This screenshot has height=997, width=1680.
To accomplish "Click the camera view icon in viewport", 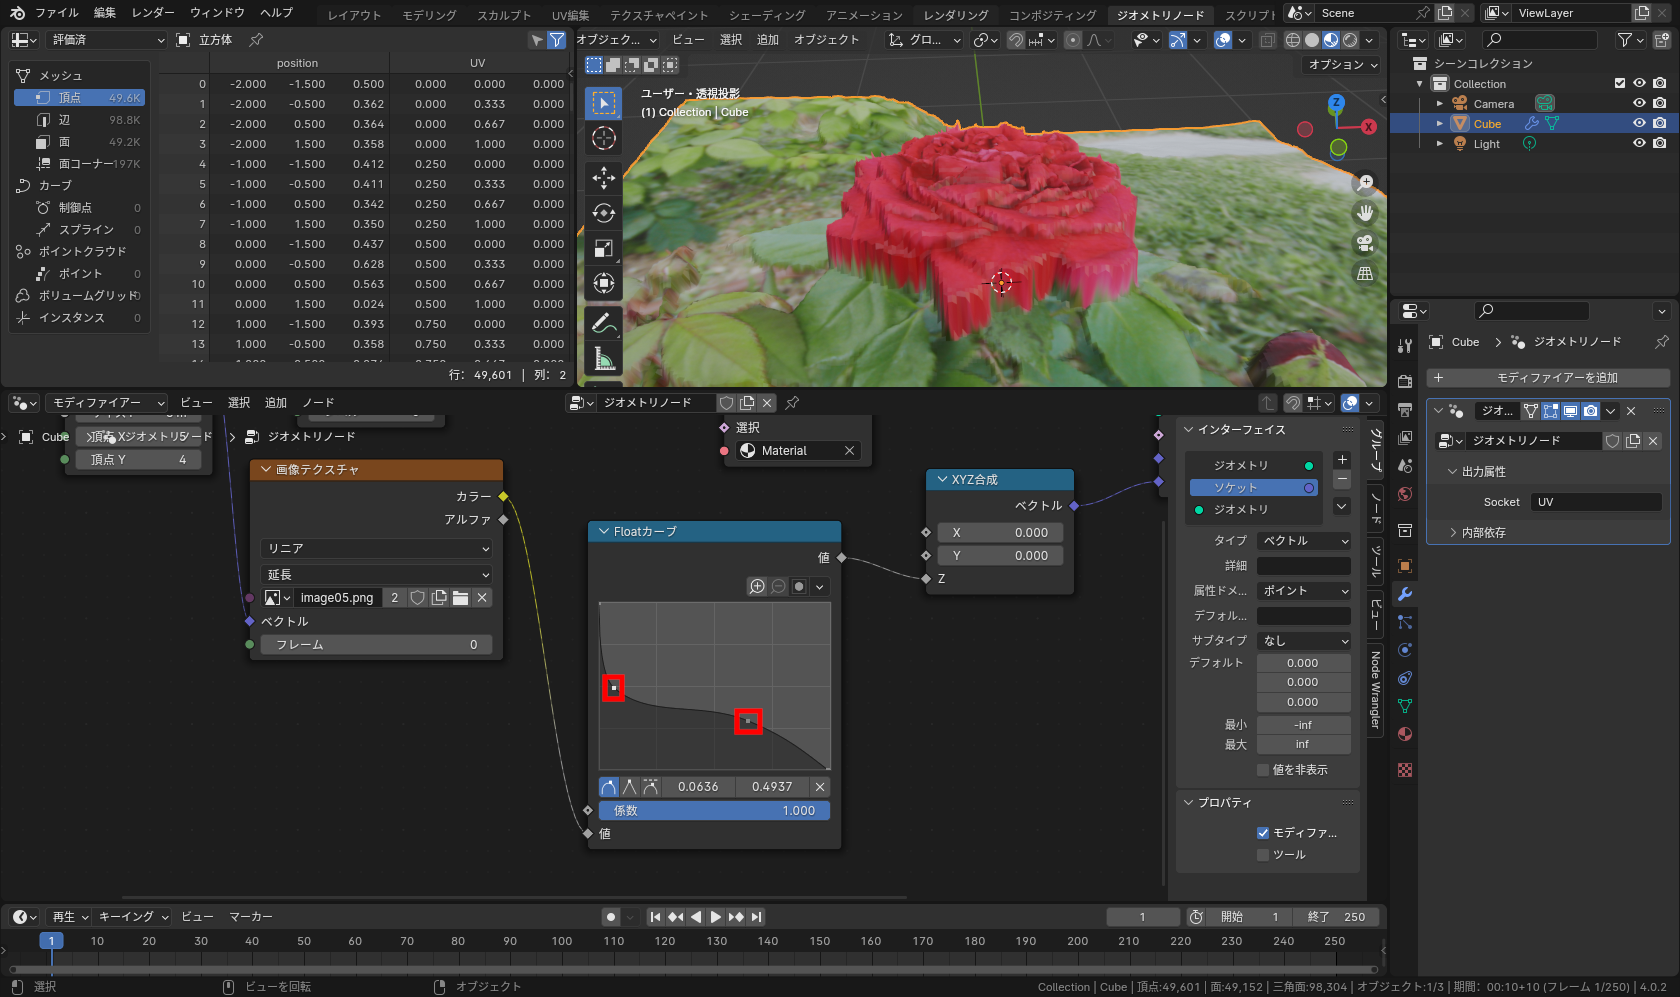I will tap(1364, 243).
